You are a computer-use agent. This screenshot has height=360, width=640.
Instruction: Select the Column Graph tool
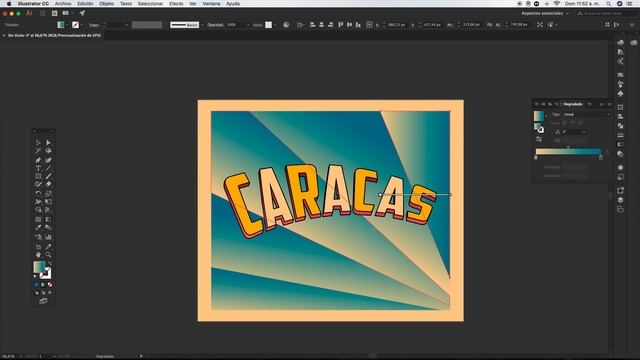48,237
